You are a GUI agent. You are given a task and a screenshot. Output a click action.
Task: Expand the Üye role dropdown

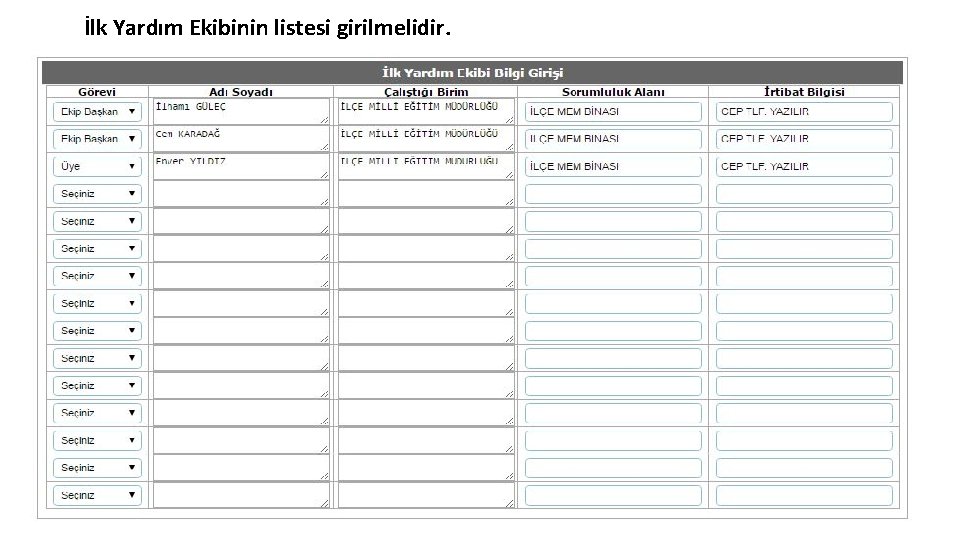pos(97,167)
